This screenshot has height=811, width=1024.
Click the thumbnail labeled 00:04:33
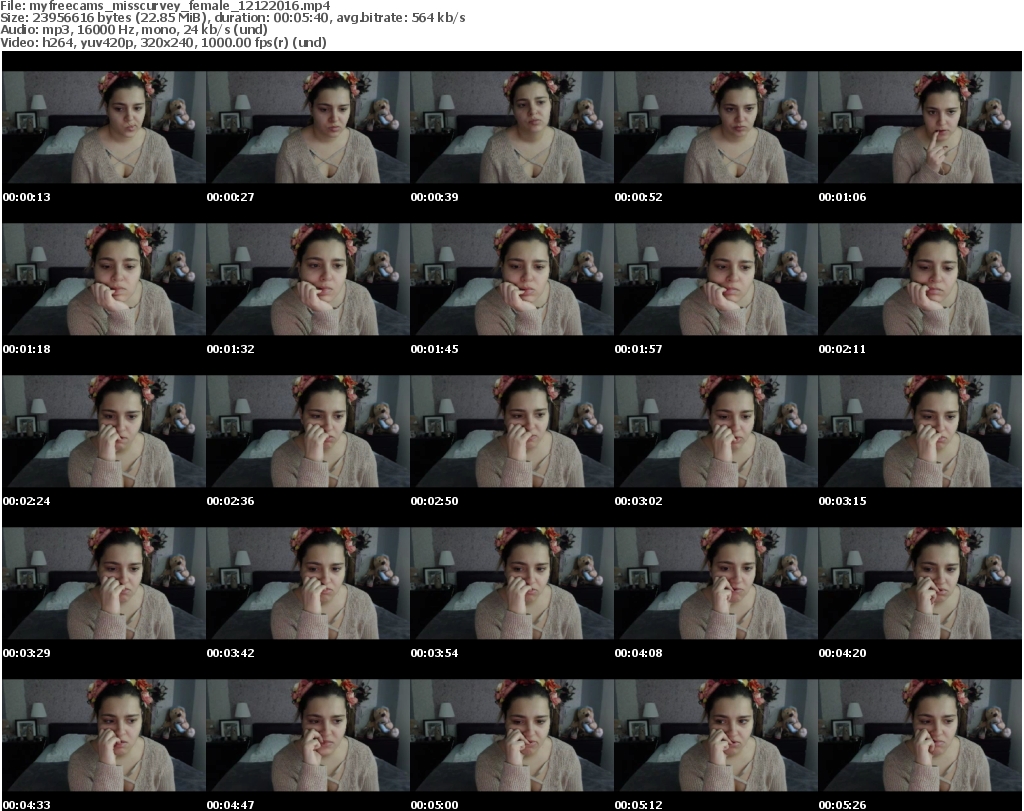click(x=104, y=736)
